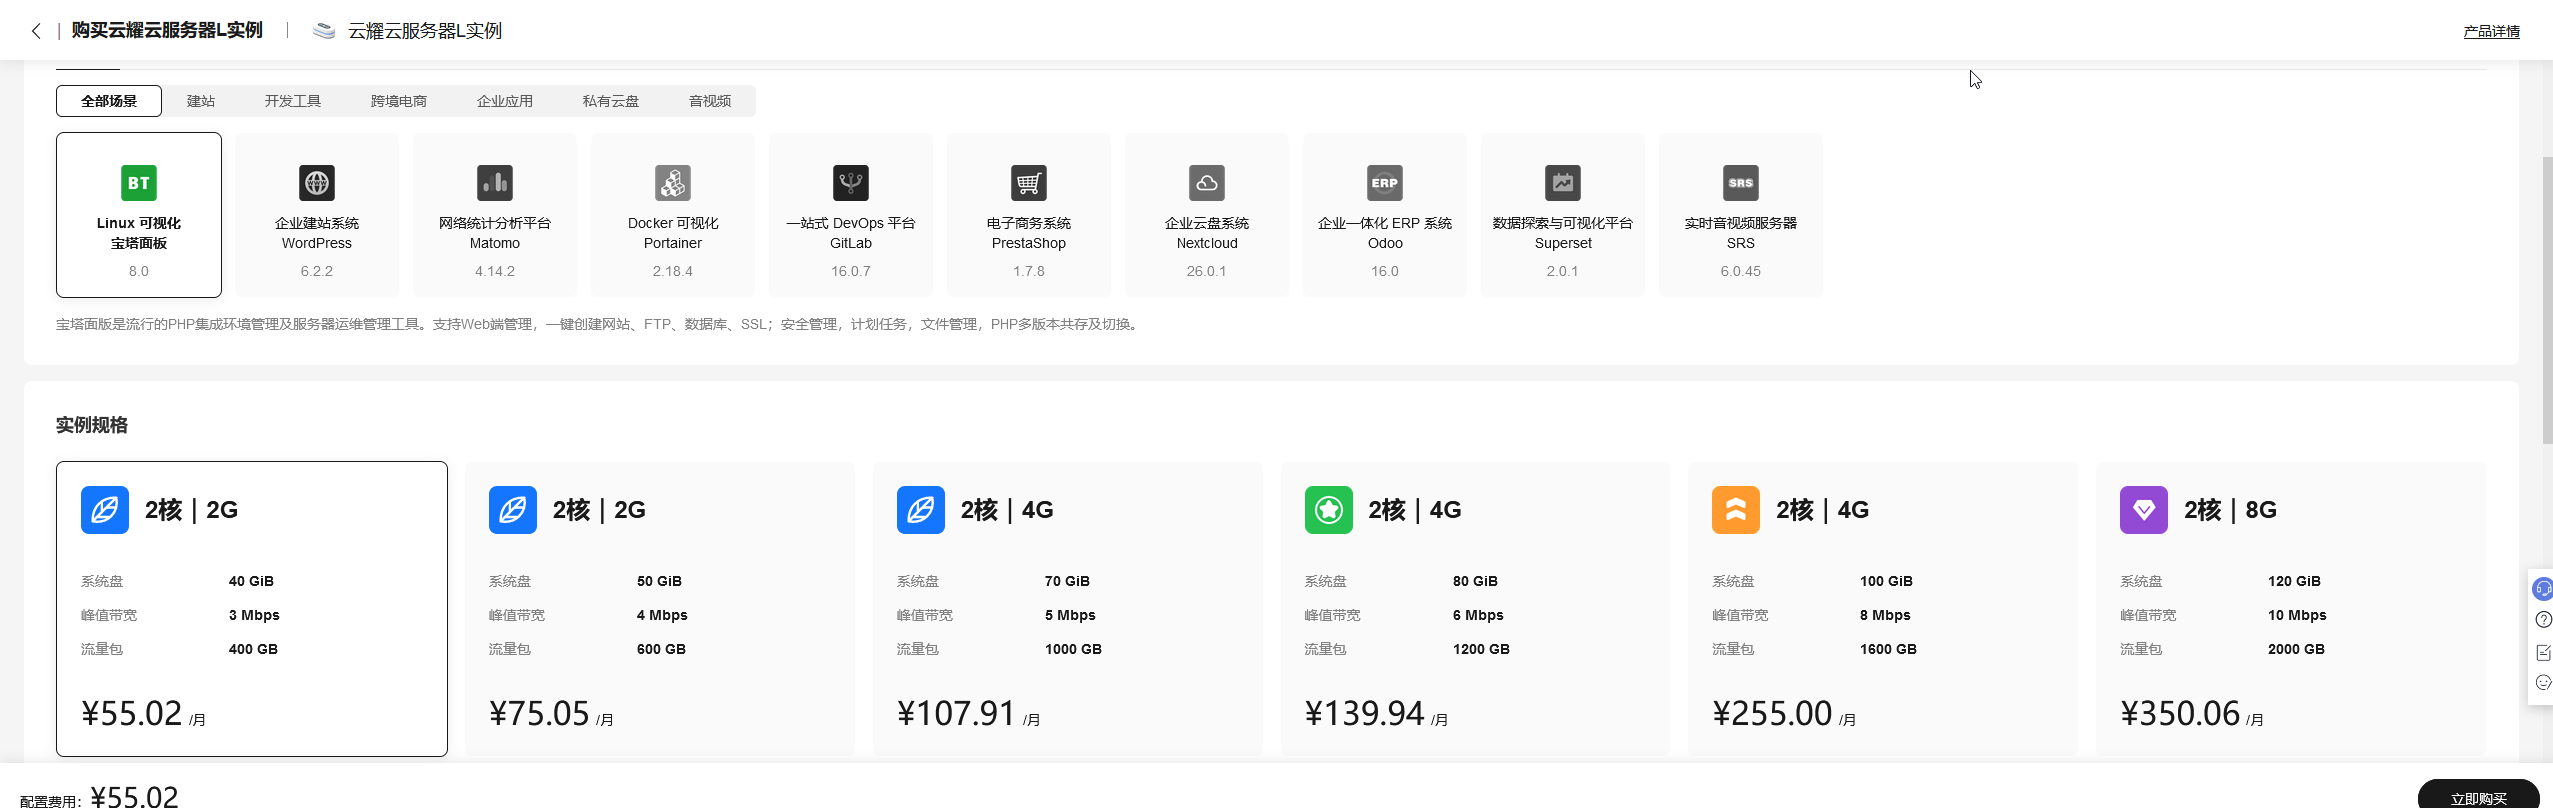Open the help question mark icon

(x=2544, y=620)
